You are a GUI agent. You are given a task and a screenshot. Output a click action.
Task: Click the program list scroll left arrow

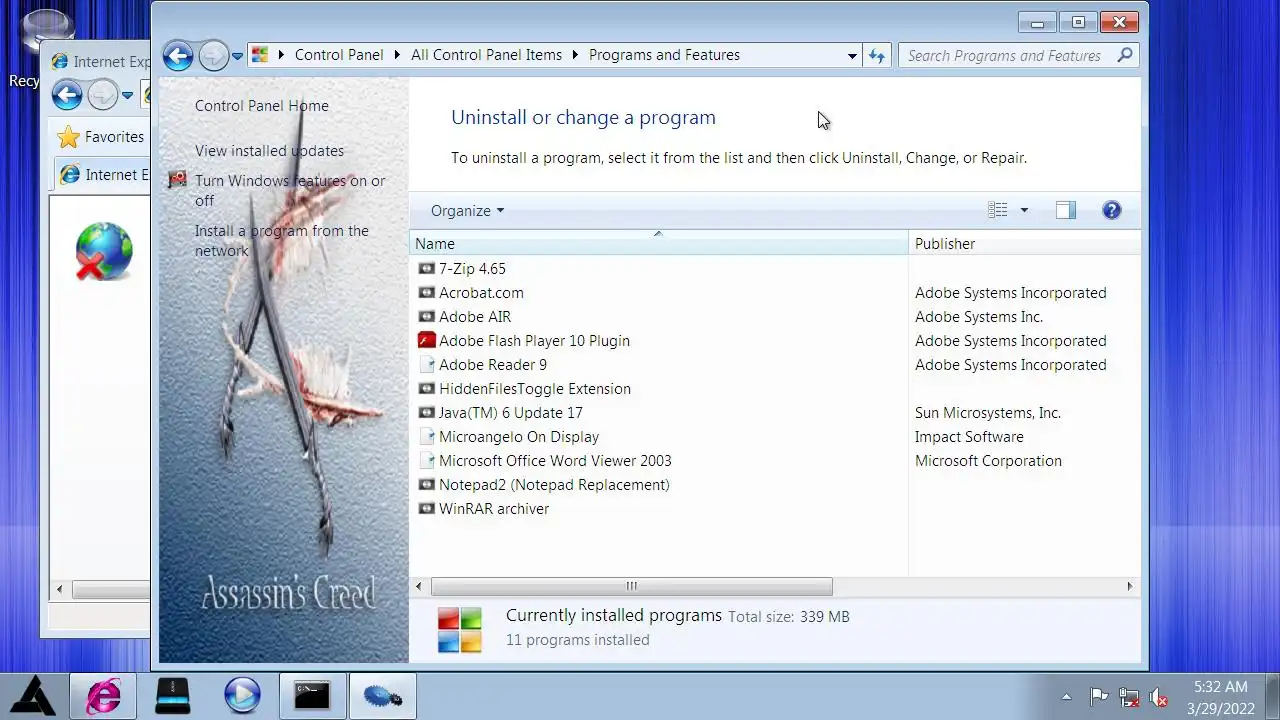(x=419, y=586)
